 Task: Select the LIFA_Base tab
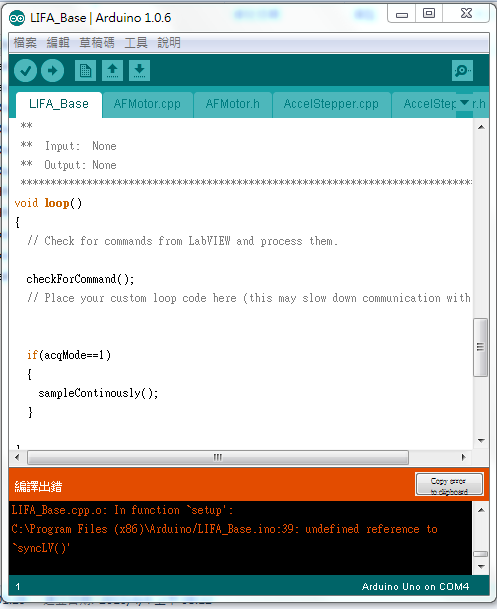59,104
